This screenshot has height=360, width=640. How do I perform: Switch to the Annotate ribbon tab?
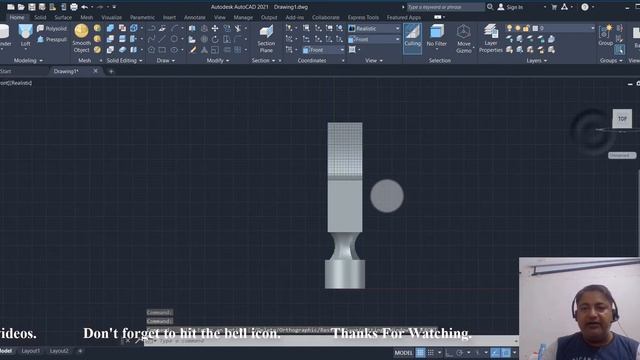pyautogui.click(x=195, y=18)
